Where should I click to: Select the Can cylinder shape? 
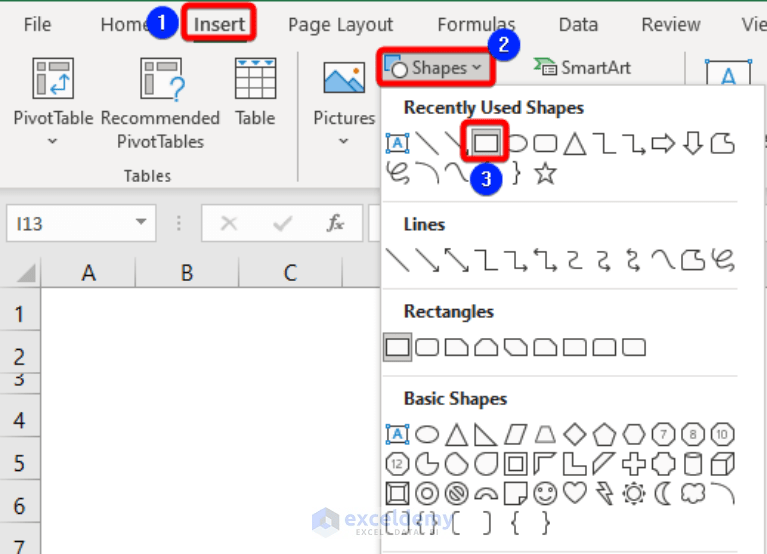point(693,464)
